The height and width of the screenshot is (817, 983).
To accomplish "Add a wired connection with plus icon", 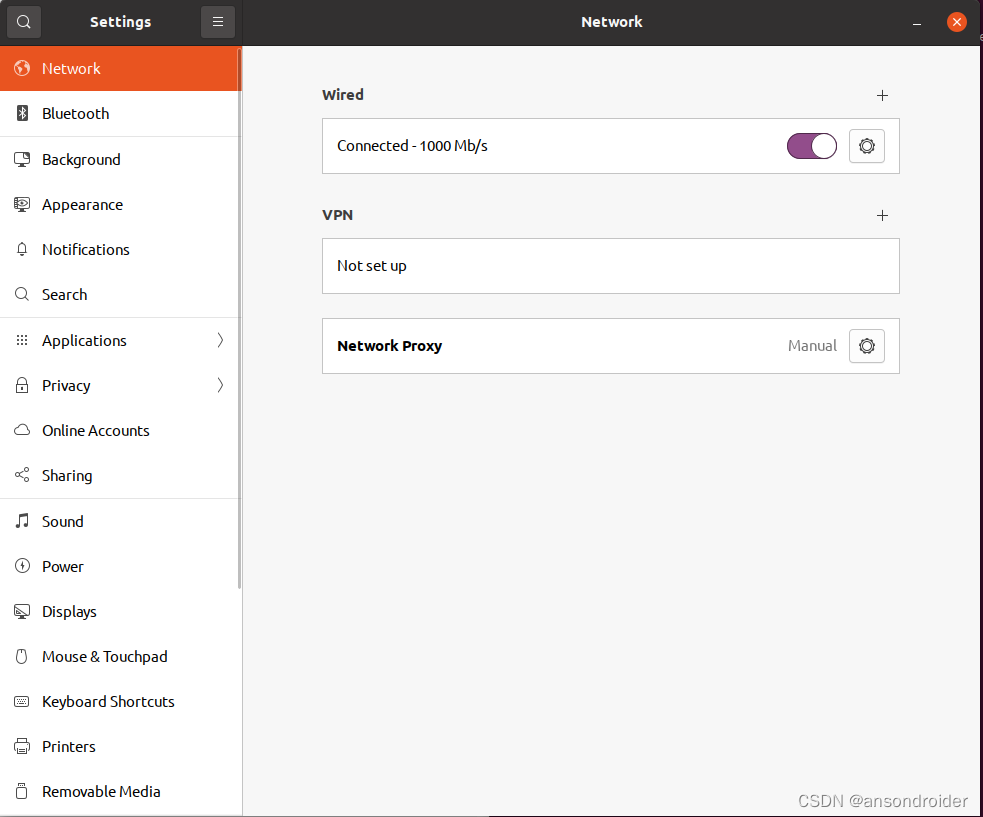I will tap(882, 95).
